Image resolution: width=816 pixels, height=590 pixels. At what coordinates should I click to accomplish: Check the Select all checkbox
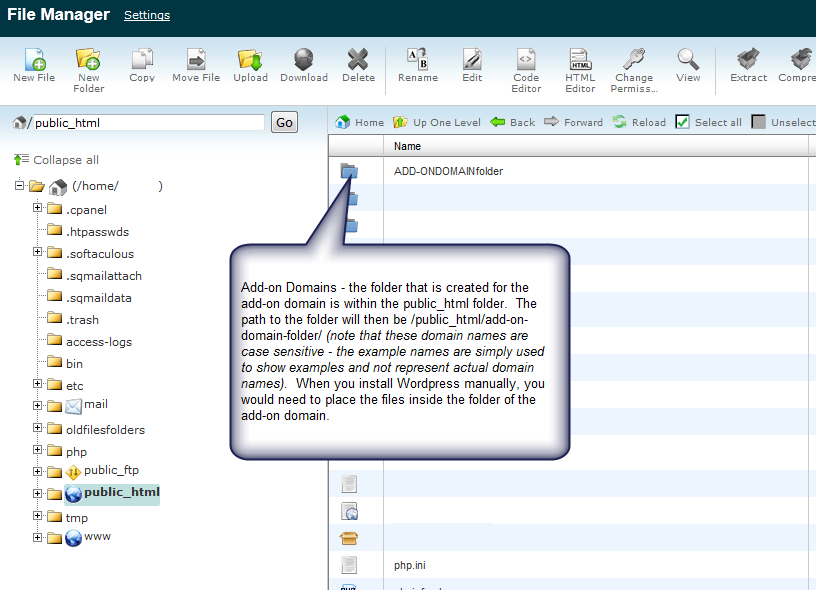pyautogui.click(x=683, y=122)
